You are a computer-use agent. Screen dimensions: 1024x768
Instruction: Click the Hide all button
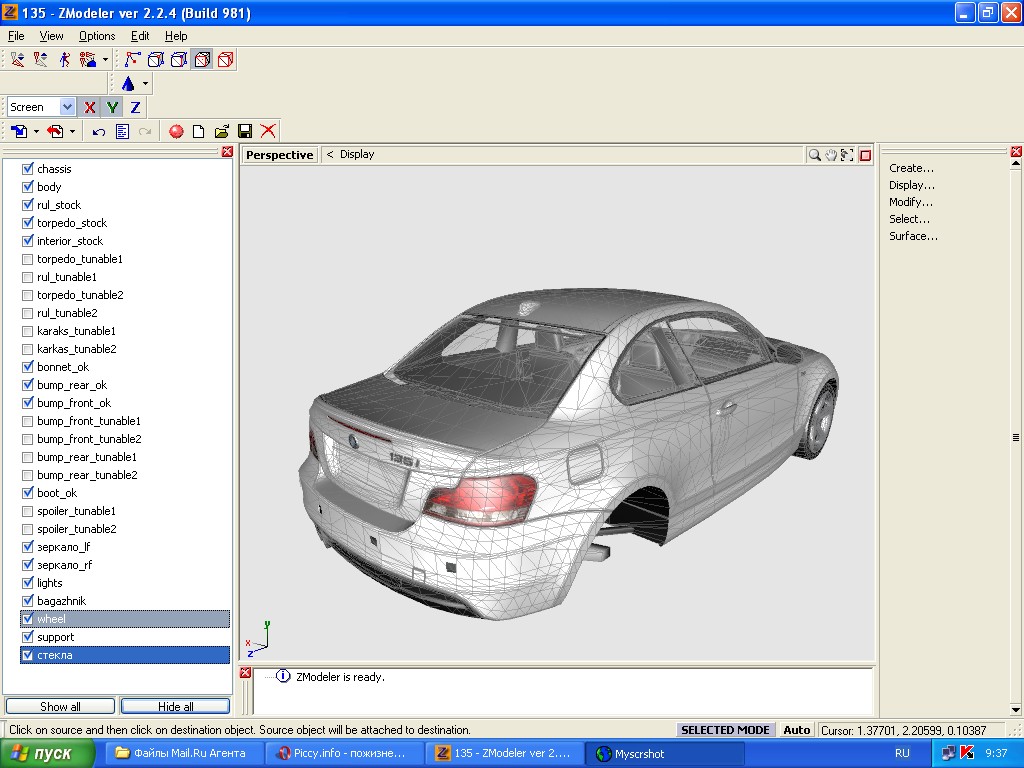(x=176, y=706)
